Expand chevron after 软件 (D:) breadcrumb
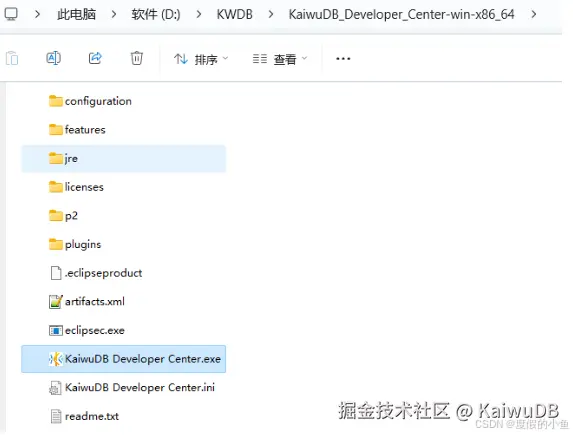Image resolution: width=573 pixels, height=435 pixels. [x=198, y=15]
